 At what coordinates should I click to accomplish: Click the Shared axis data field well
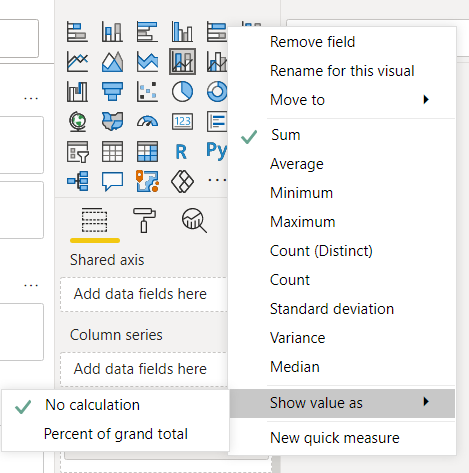click(x=144, y=294)
